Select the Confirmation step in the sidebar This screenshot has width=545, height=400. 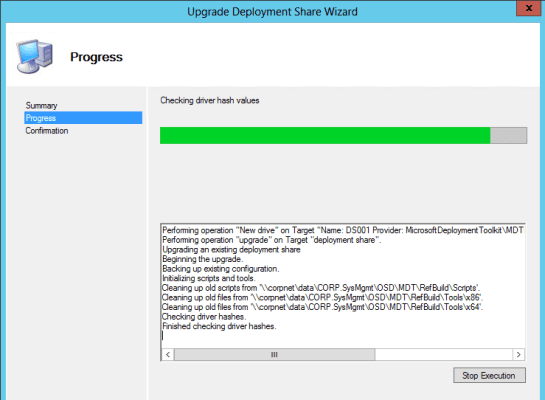click(x=47, y=131)
